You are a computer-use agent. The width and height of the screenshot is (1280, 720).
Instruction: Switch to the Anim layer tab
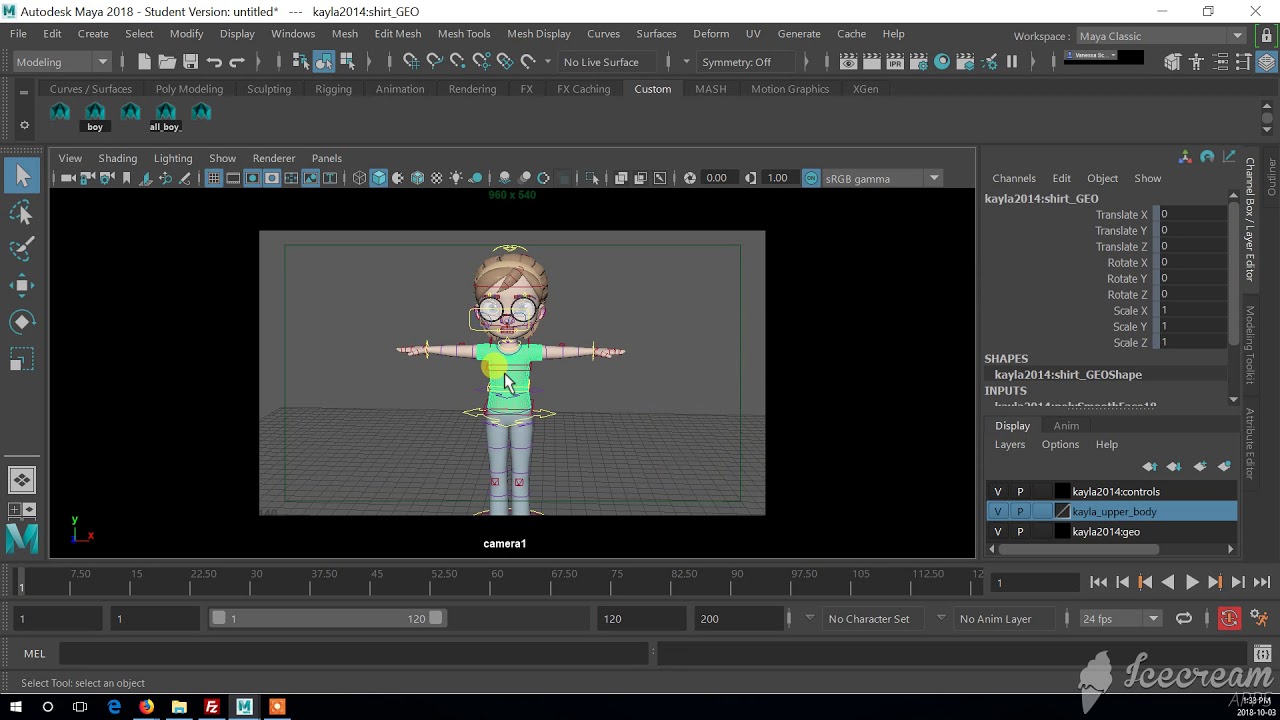click(1066, 426)
